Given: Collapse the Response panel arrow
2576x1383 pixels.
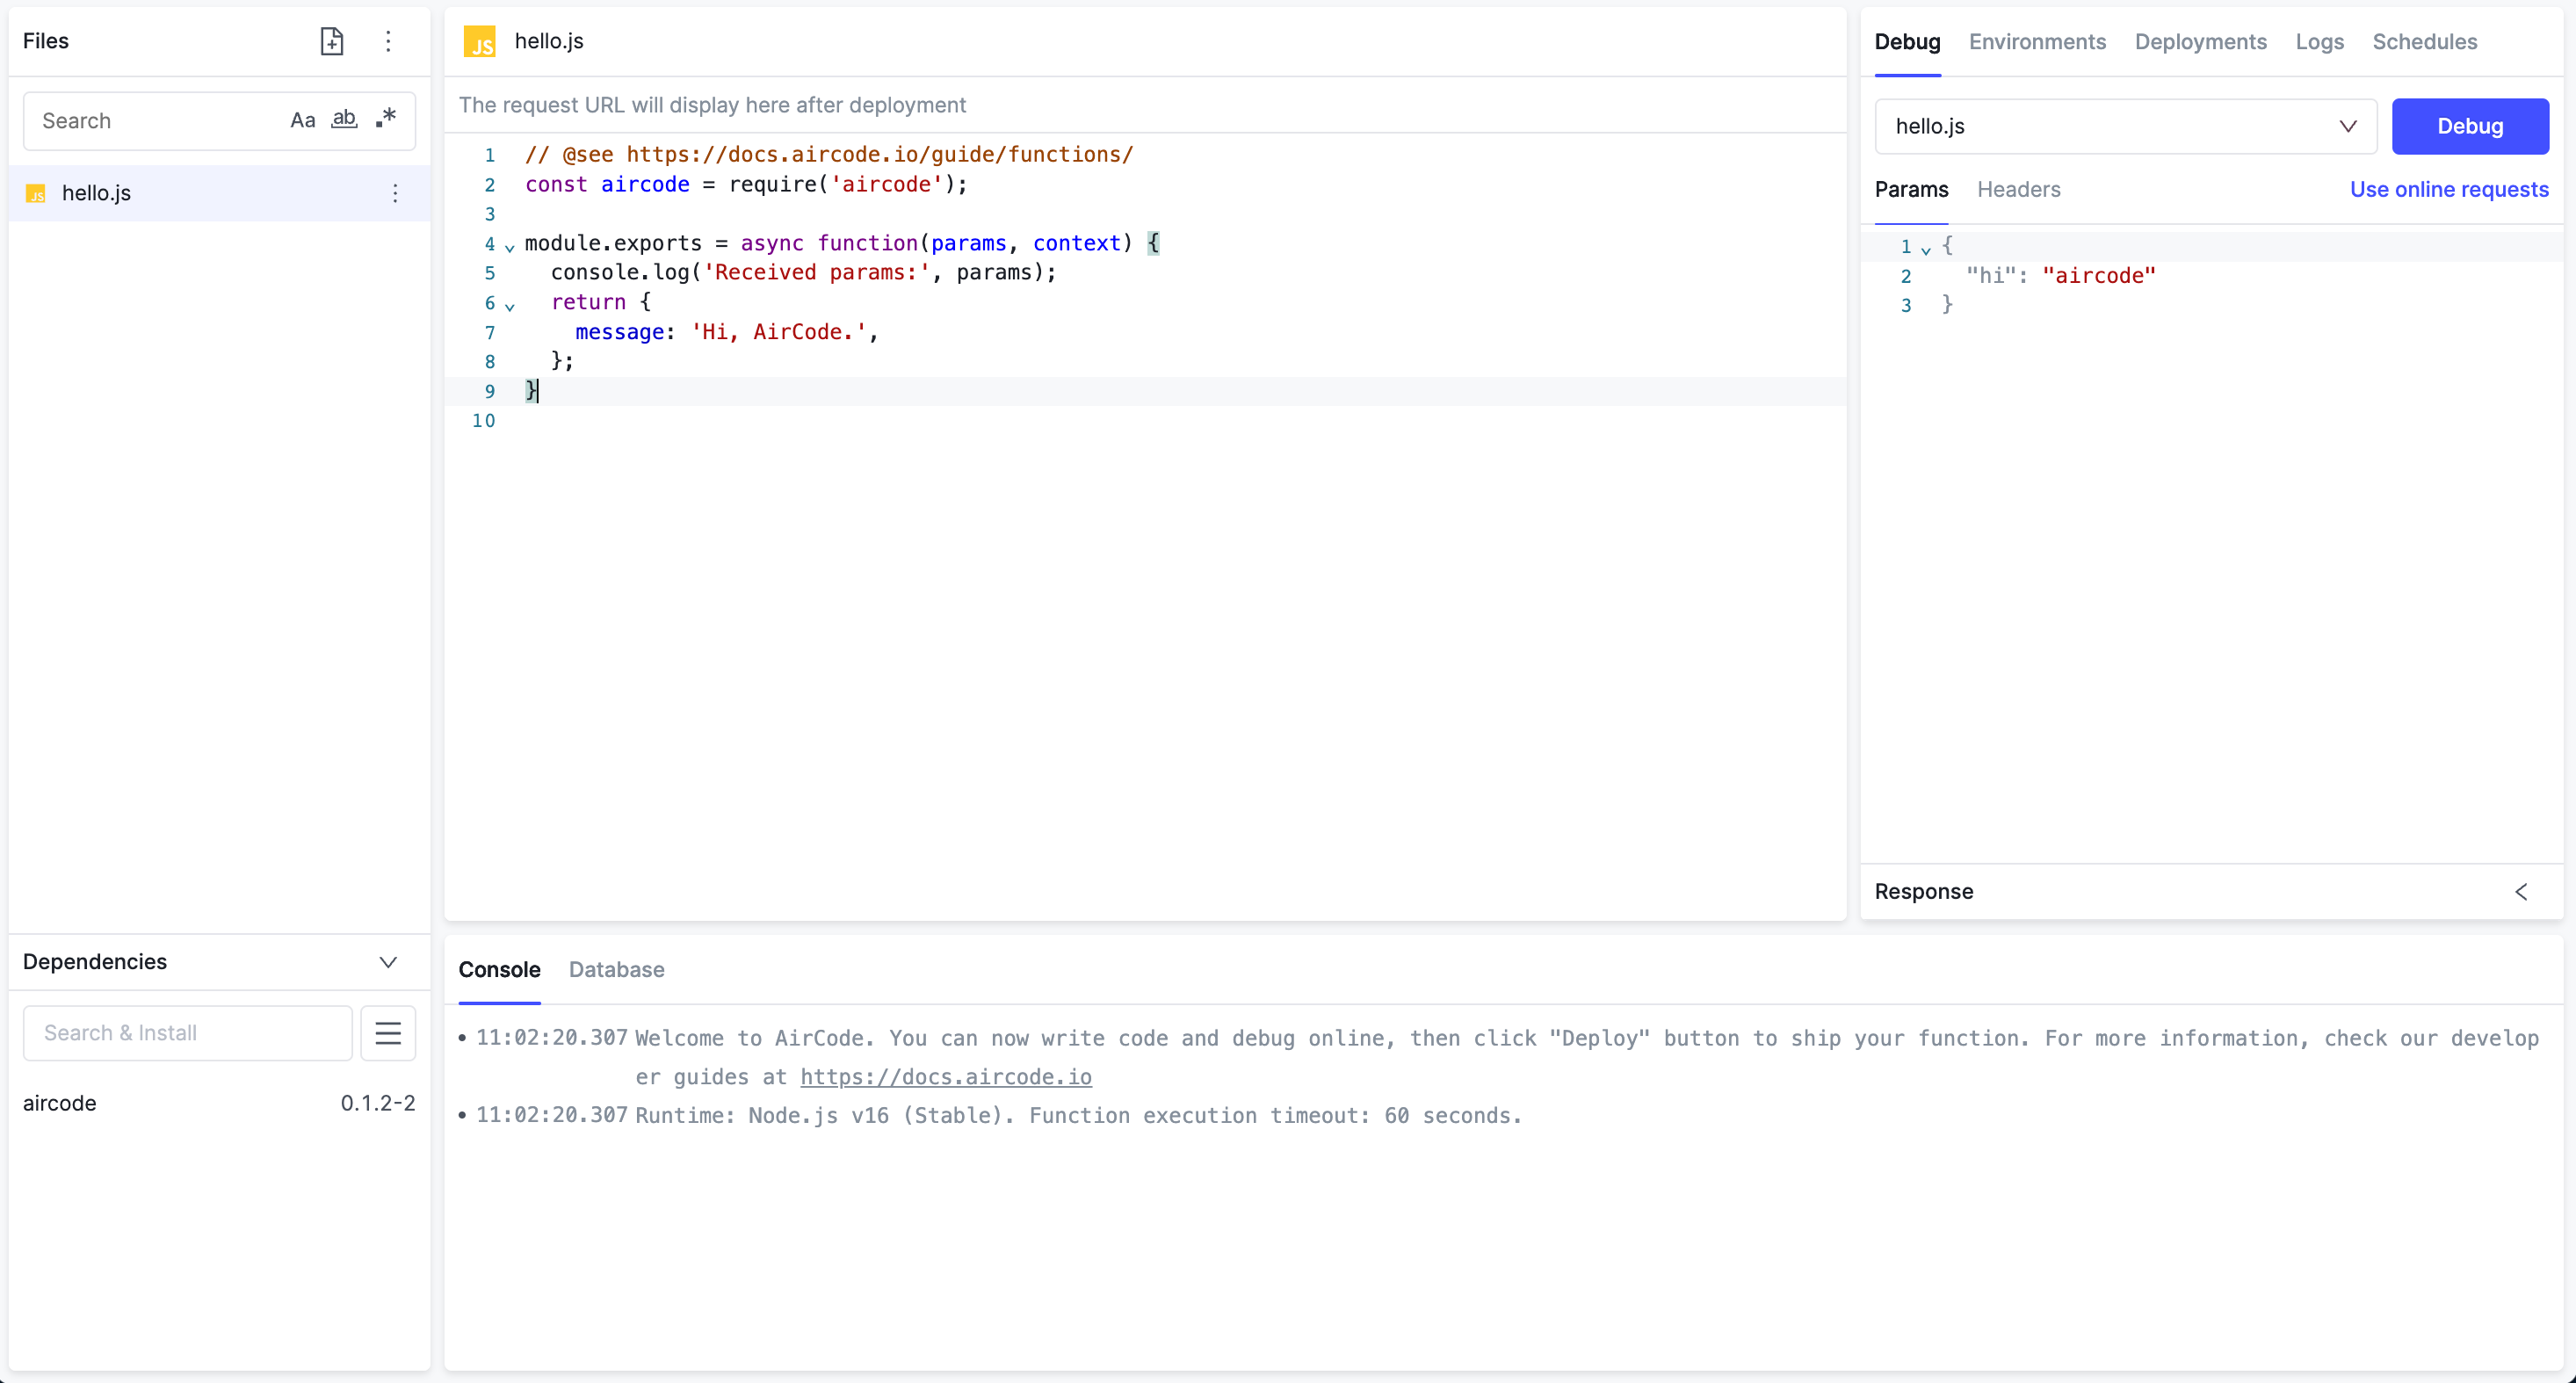Looking at the screenshot, I should pos(2521,892).
